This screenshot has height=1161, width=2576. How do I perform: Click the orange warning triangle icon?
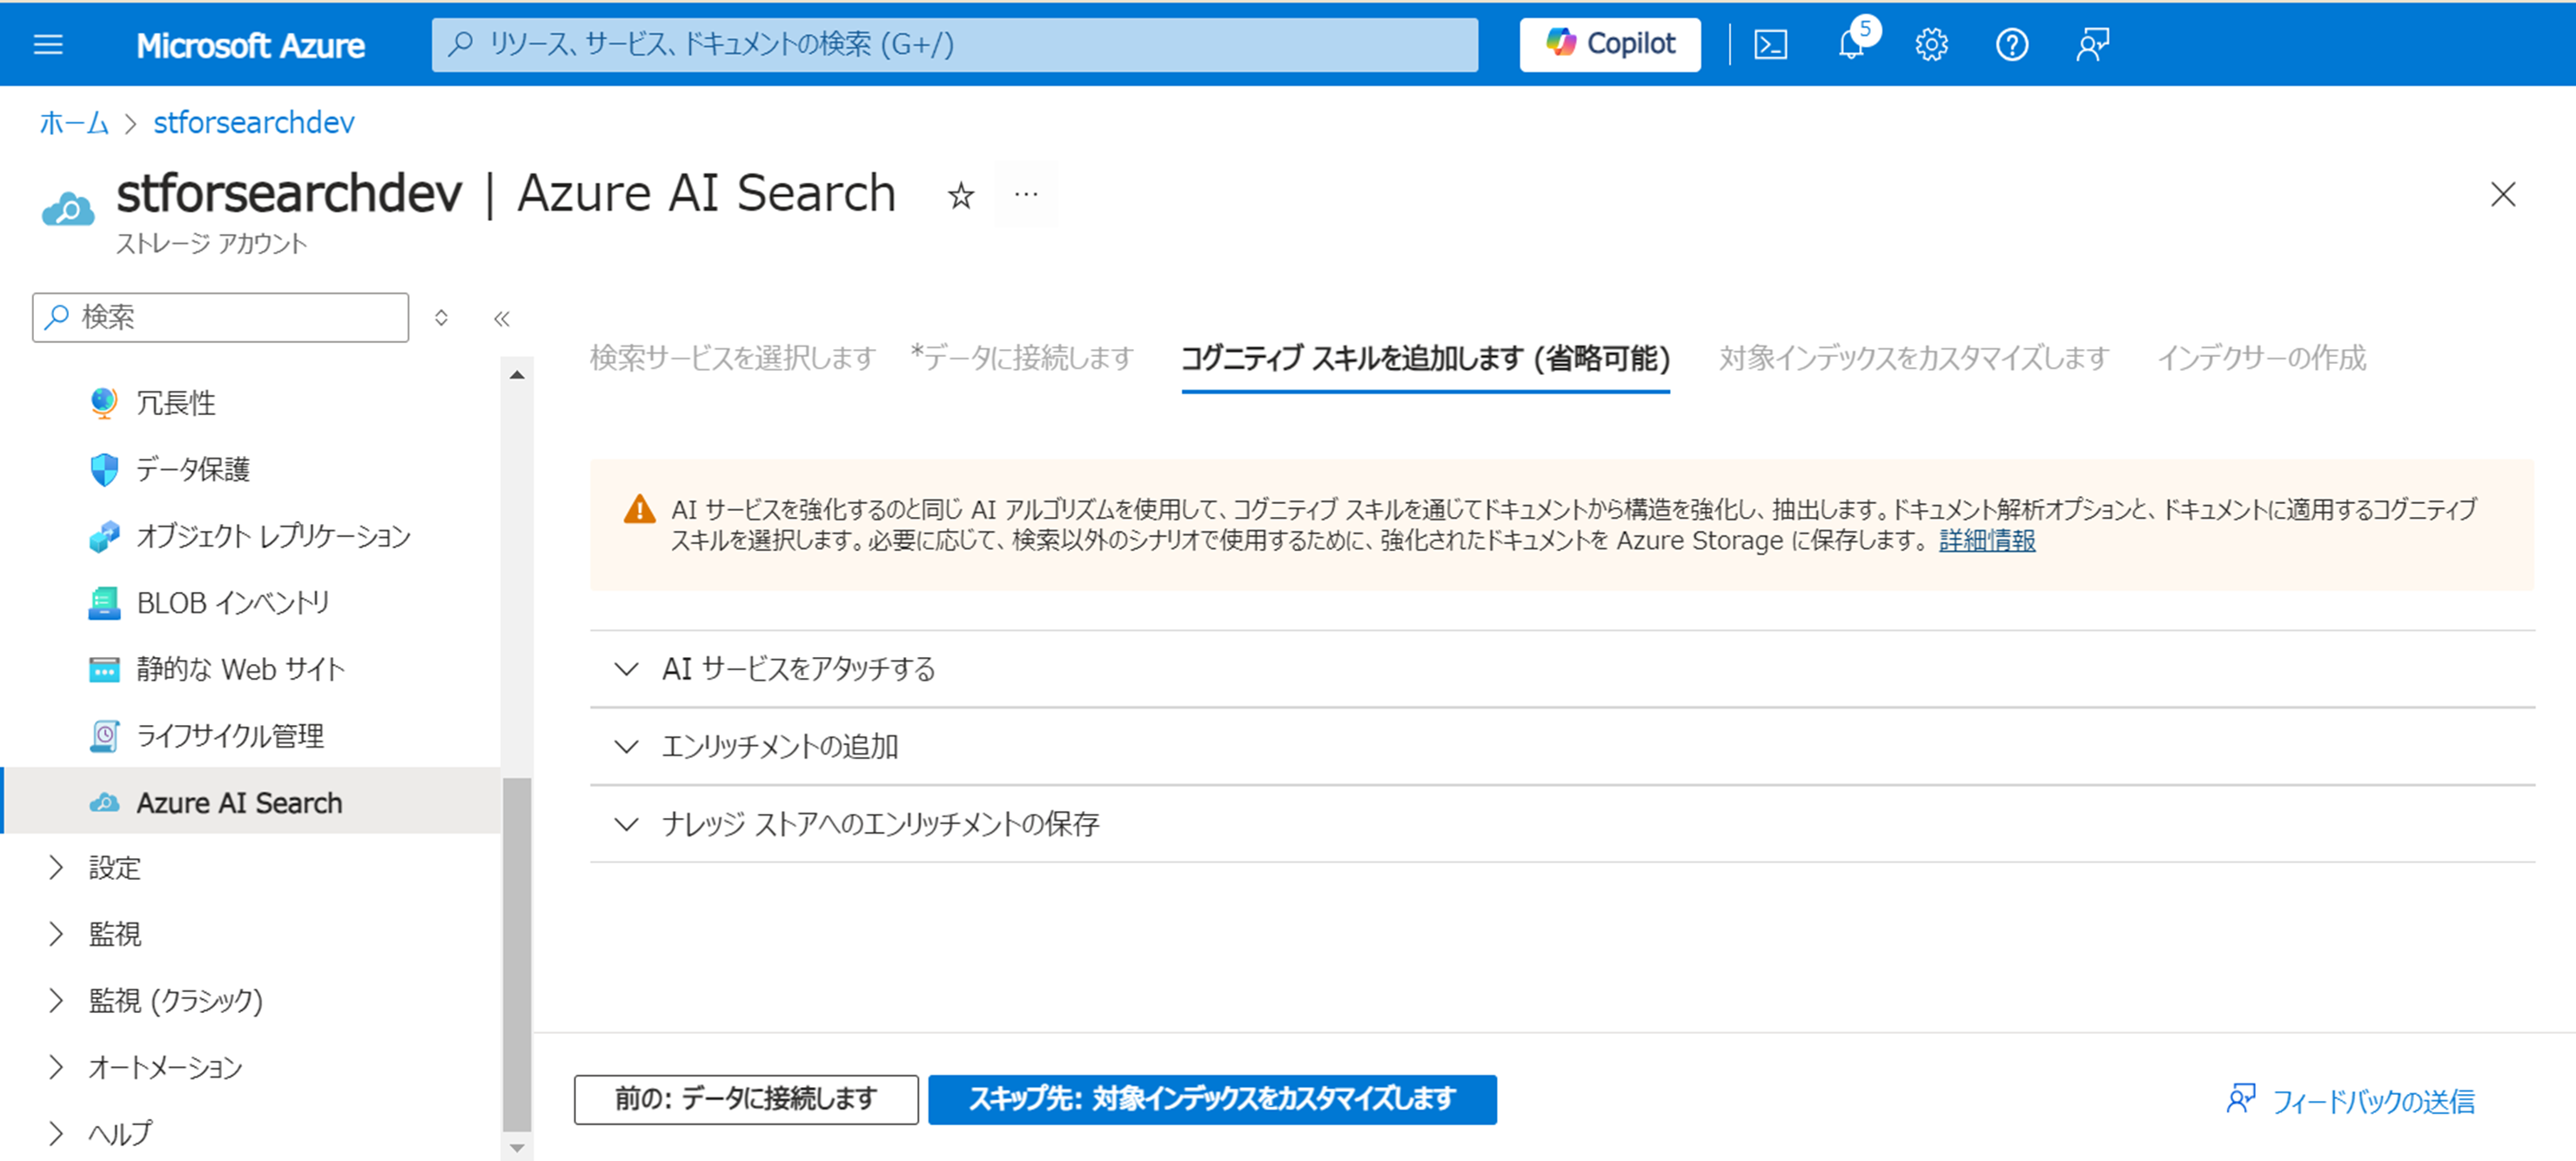click(639, 510)
